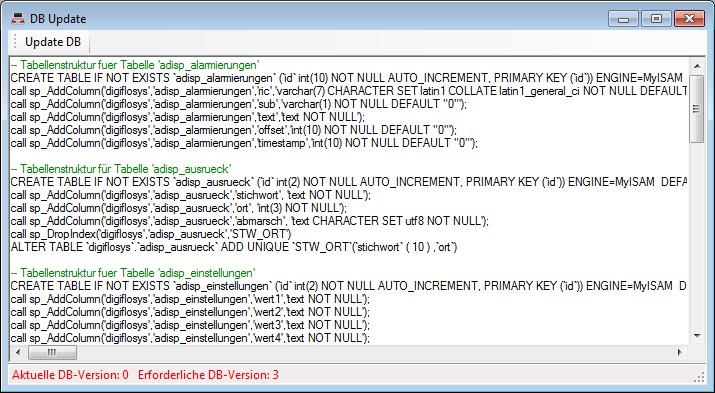Click the horizontal scrollbar thumb

pyautogui.click(x=52, y=352)
